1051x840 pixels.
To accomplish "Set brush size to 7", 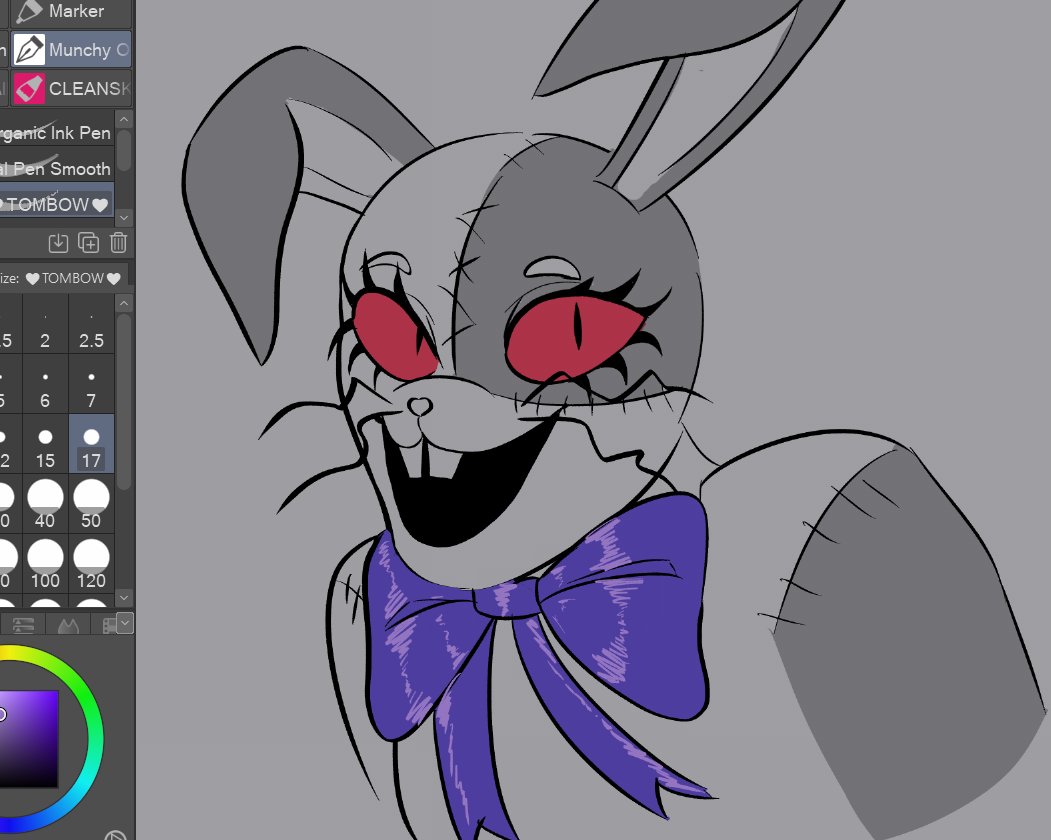I will [91, 384].
